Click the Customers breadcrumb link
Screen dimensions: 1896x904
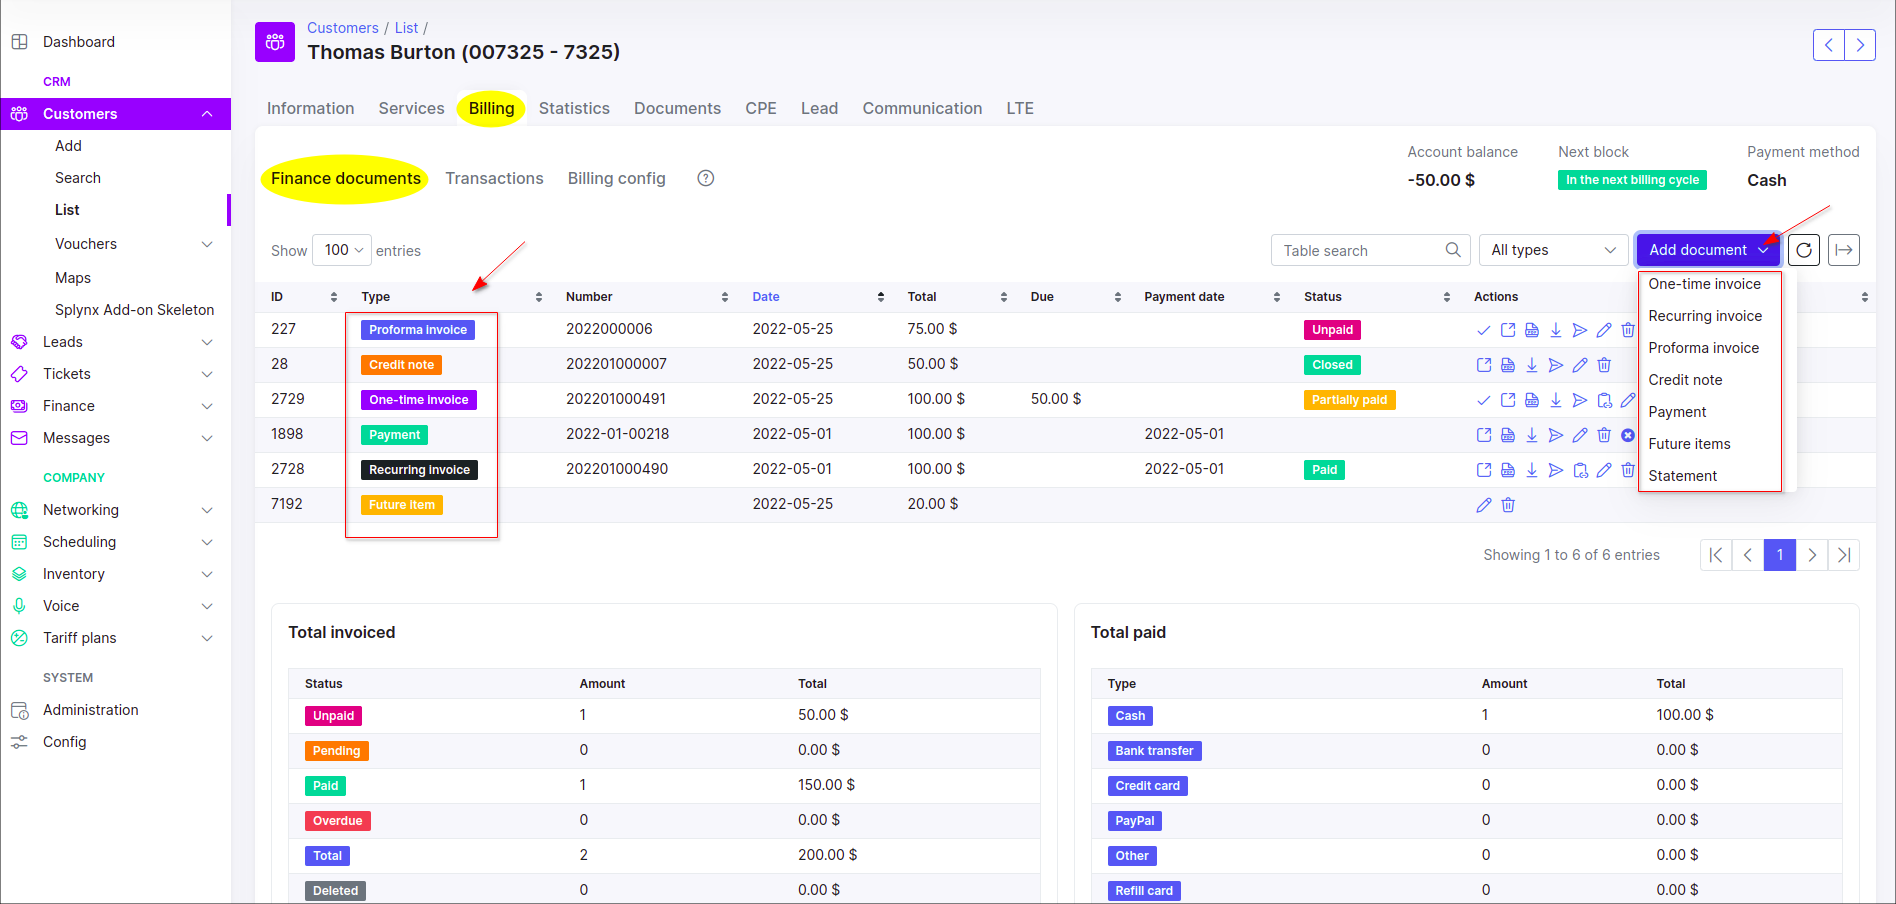(342, 28)
